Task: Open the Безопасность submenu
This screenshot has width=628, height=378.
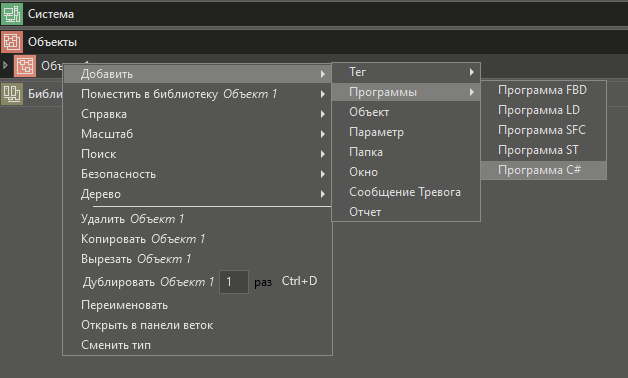Action: click(197, 174)
